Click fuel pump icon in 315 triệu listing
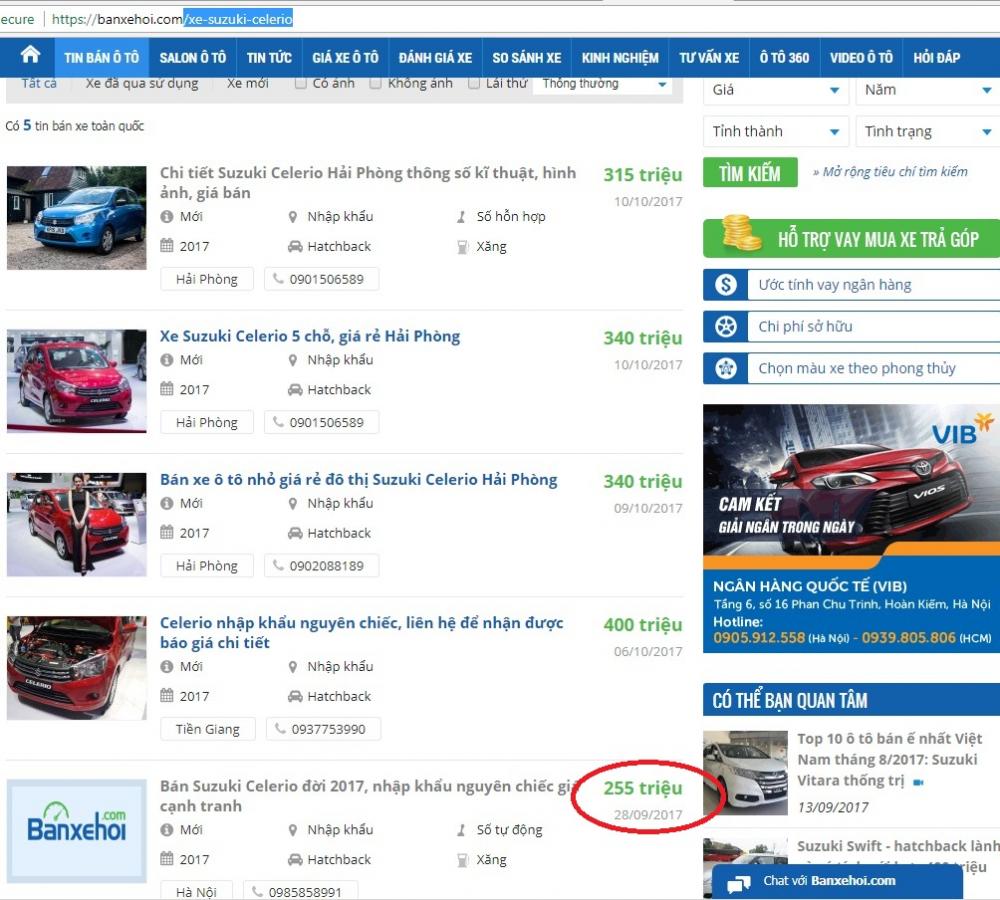The width and height of the screenshot is (1000, 900). [x=462, y=247]
